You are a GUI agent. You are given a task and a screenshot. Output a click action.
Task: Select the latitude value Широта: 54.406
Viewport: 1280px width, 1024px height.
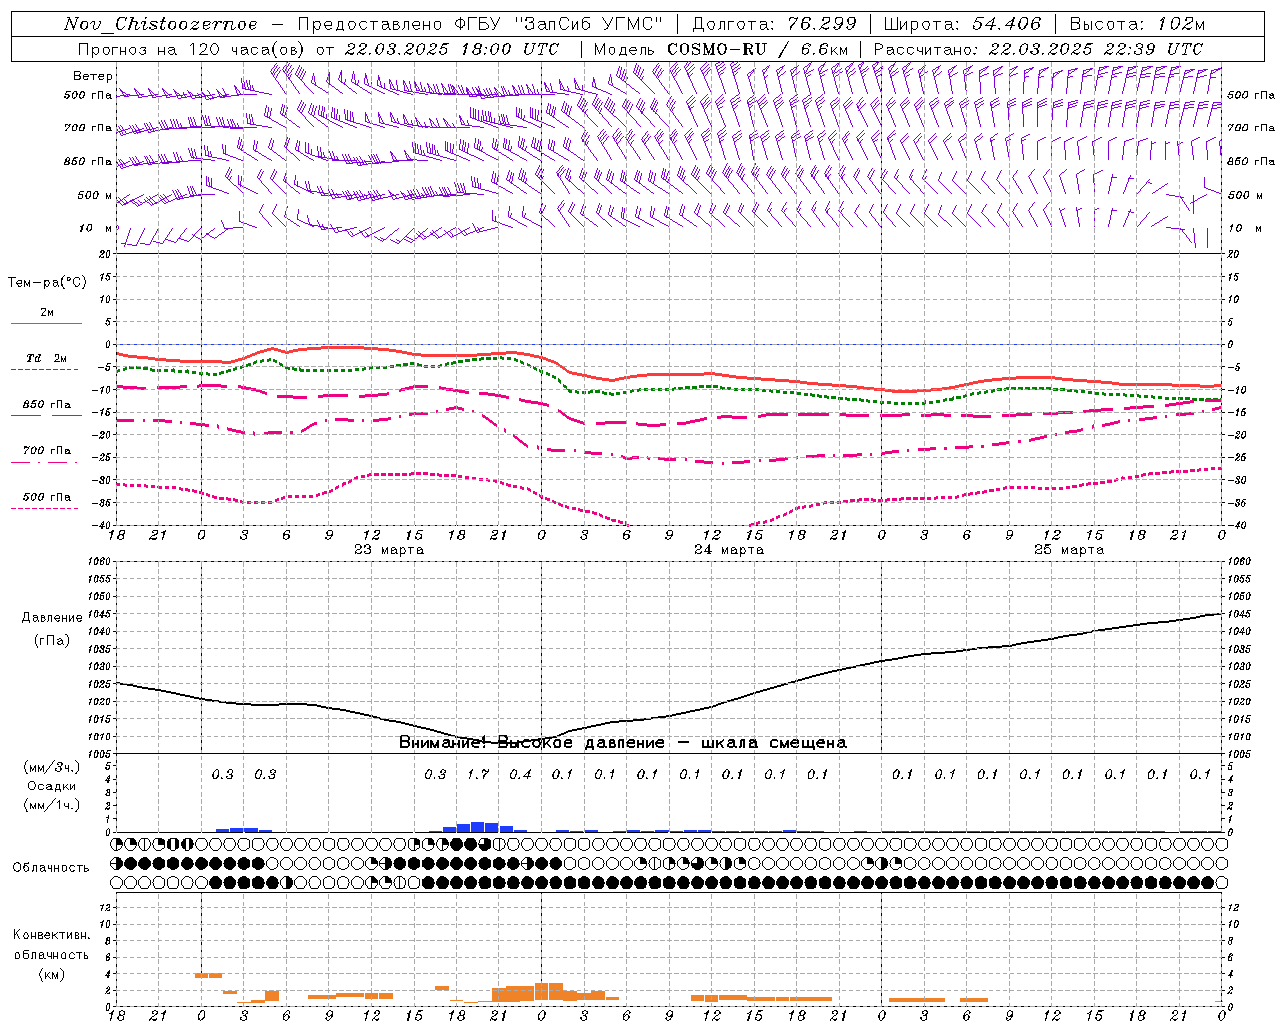pos(962,24)
